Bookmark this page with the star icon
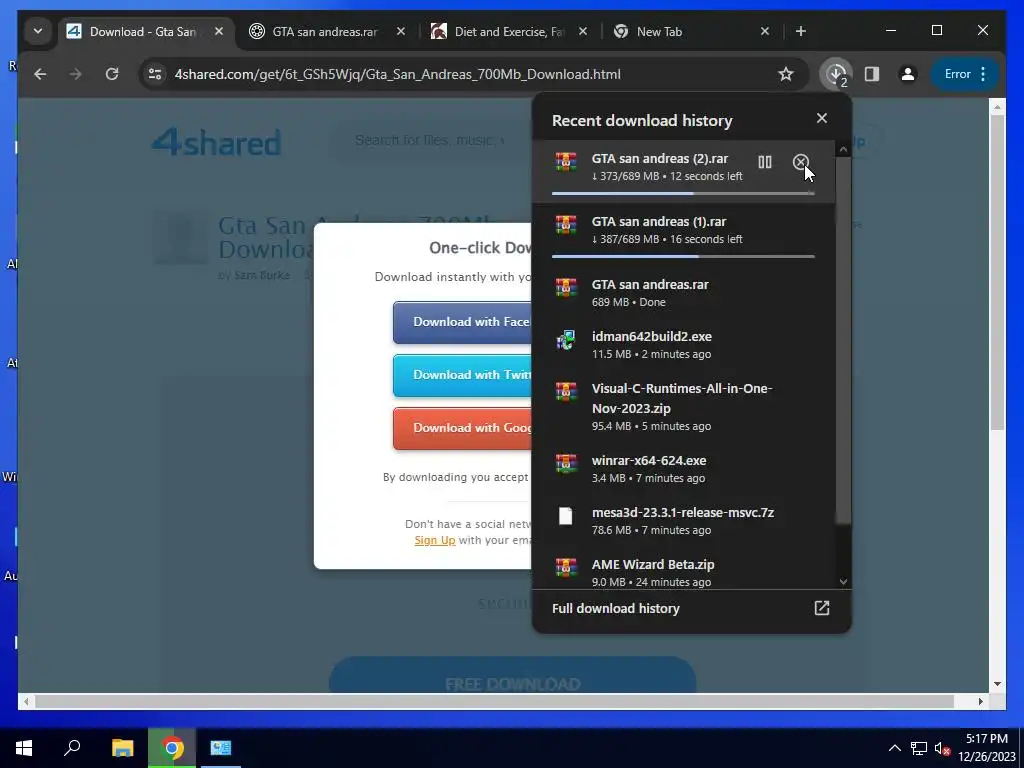1024x768 pixels. [786, 74]
